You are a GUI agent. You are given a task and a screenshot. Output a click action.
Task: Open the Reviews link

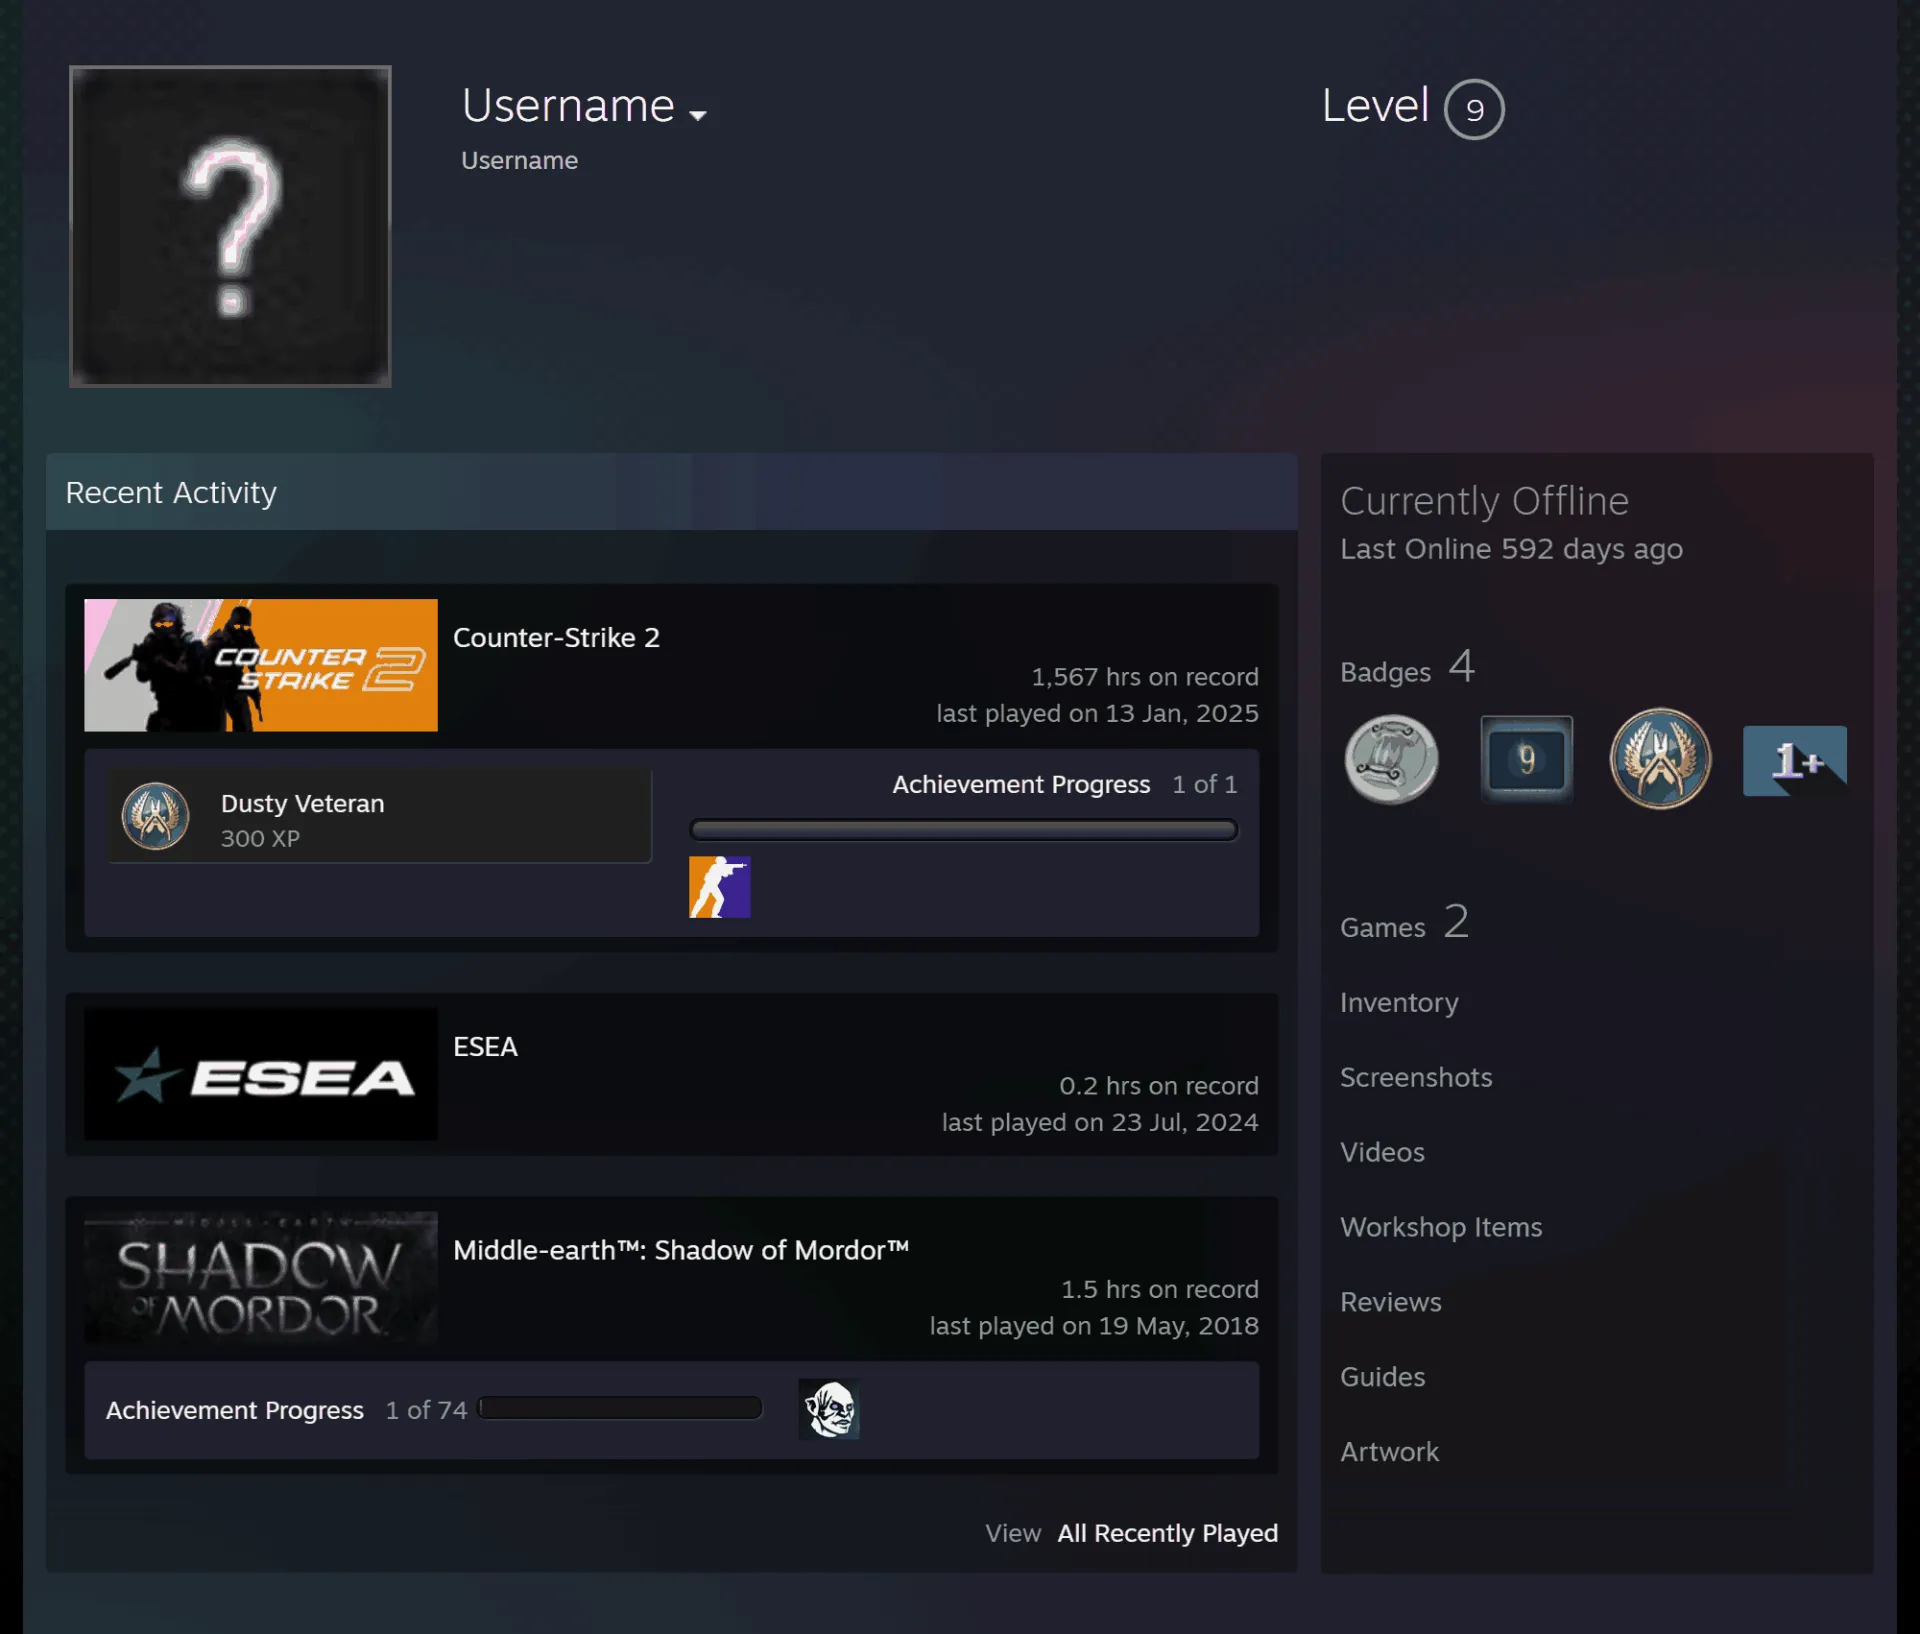1390,1302
